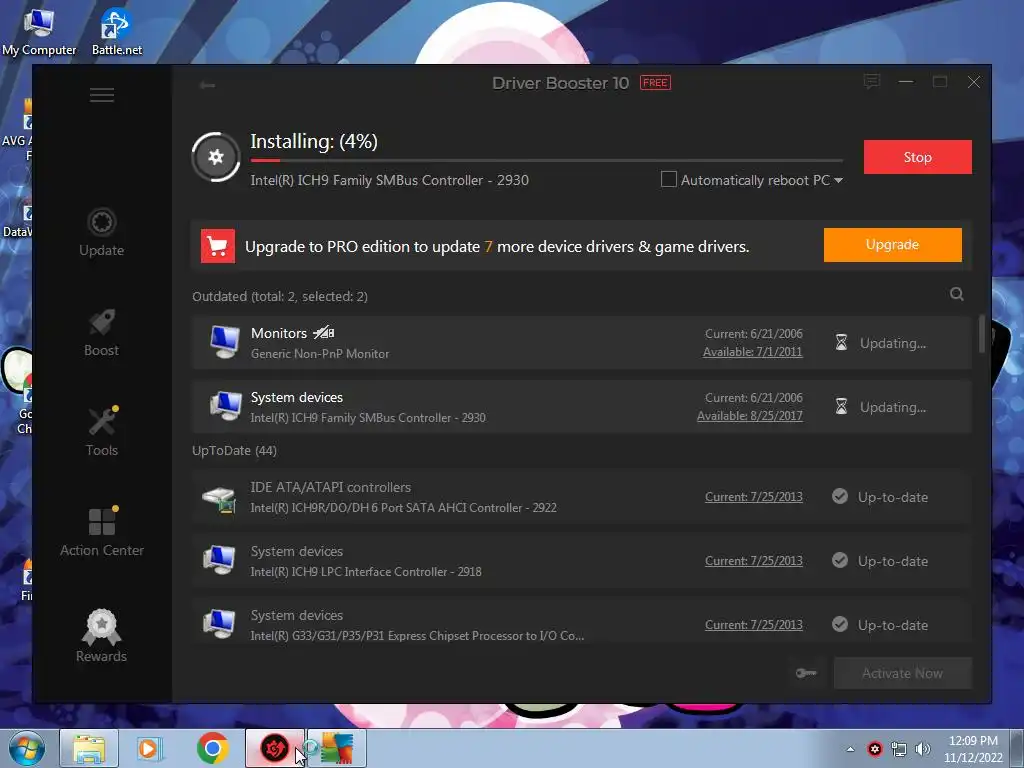This screenshot has height=768, width=1024.
Task: Click the no-sound icon next to Monitors
Action: tap(323, 333)
